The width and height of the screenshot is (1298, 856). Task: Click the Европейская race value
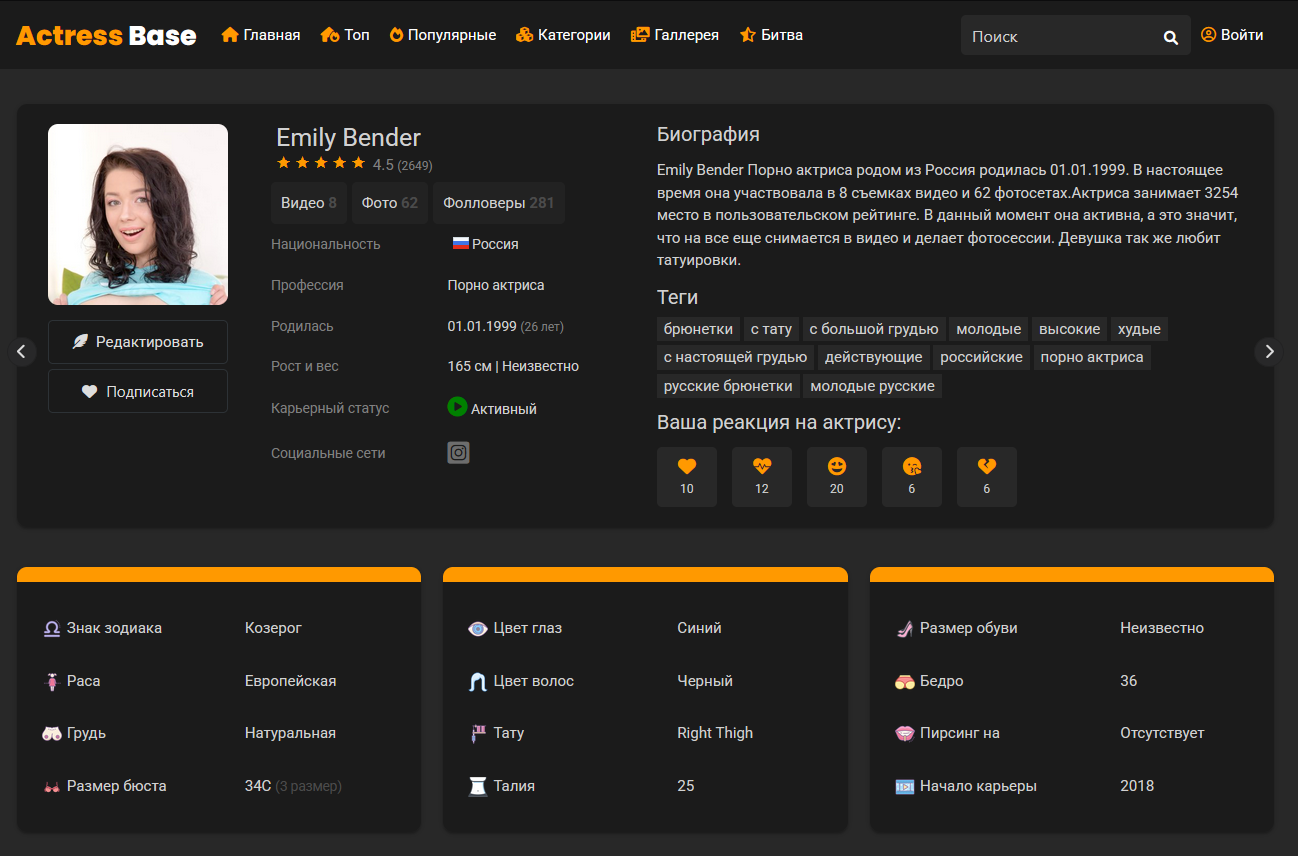290,681
